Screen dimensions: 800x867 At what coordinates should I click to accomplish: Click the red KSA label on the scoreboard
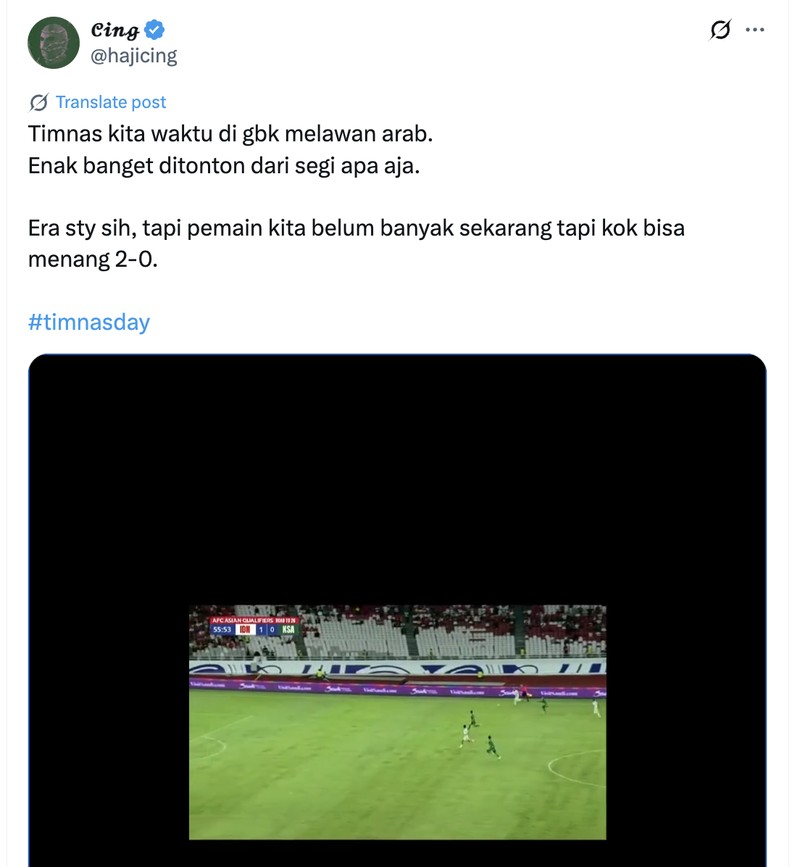point(288,629)
